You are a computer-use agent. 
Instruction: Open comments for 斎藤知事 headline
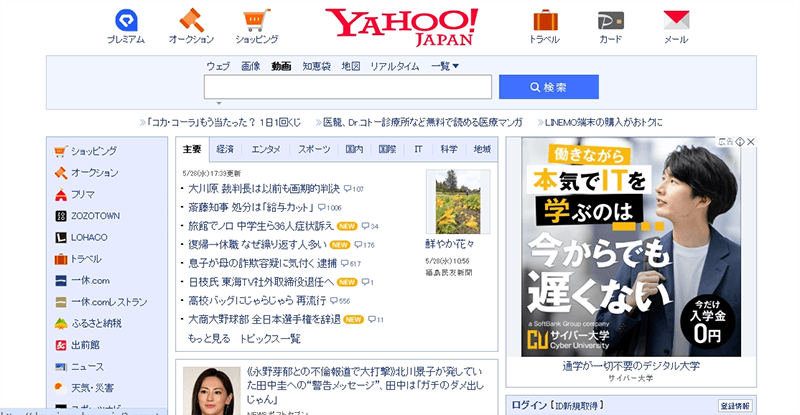click(x=330, y=208)
